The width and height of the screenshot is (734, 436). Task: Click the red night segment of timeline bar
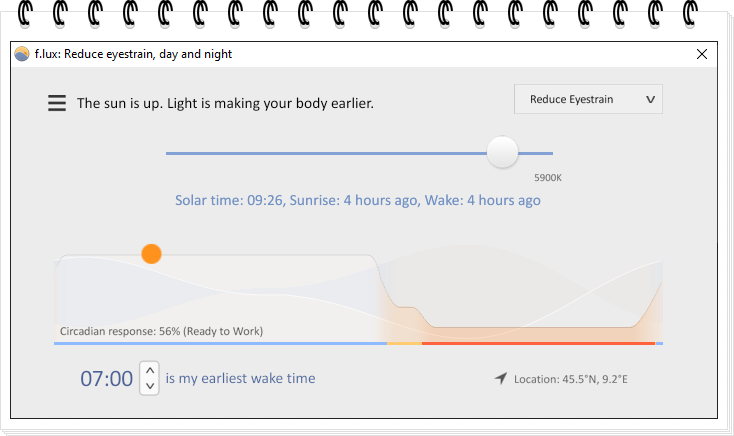coord(538,344)
